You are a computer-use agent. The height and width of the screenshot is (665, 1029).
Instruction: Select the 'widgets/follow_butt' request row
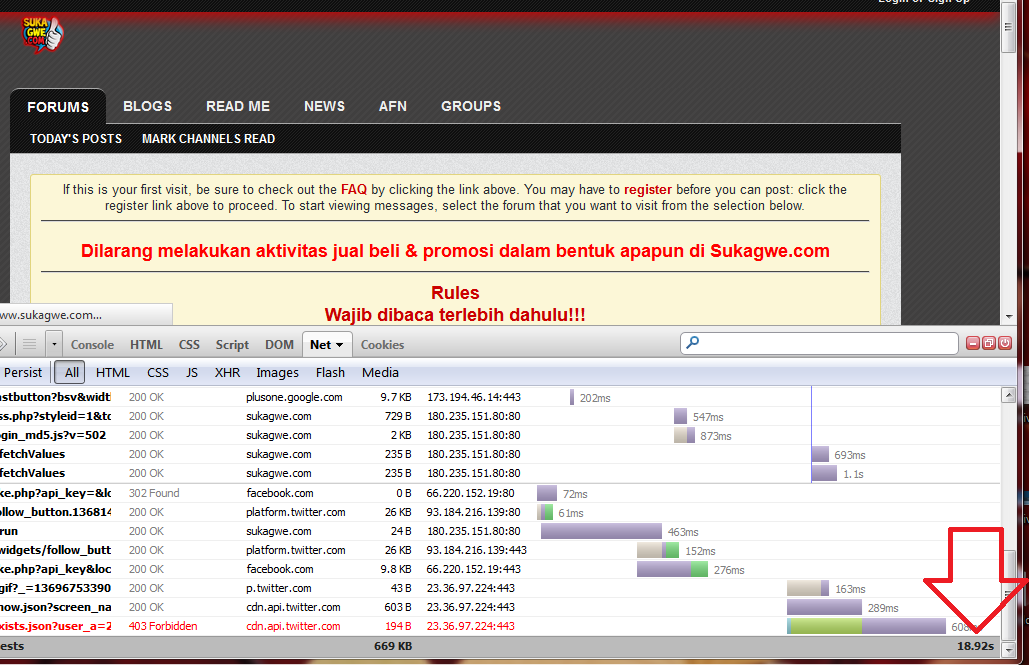(x=500, y=550)
